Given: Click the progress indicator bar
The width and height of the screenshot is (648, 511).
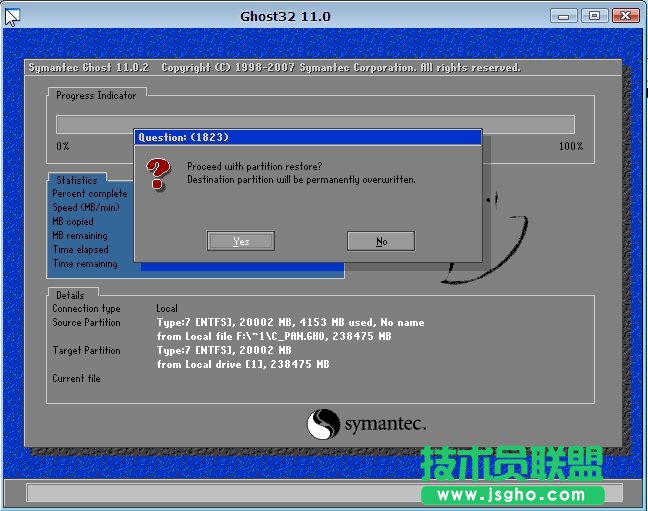Looking at the screenshot, I should click(x=315, y=124).
